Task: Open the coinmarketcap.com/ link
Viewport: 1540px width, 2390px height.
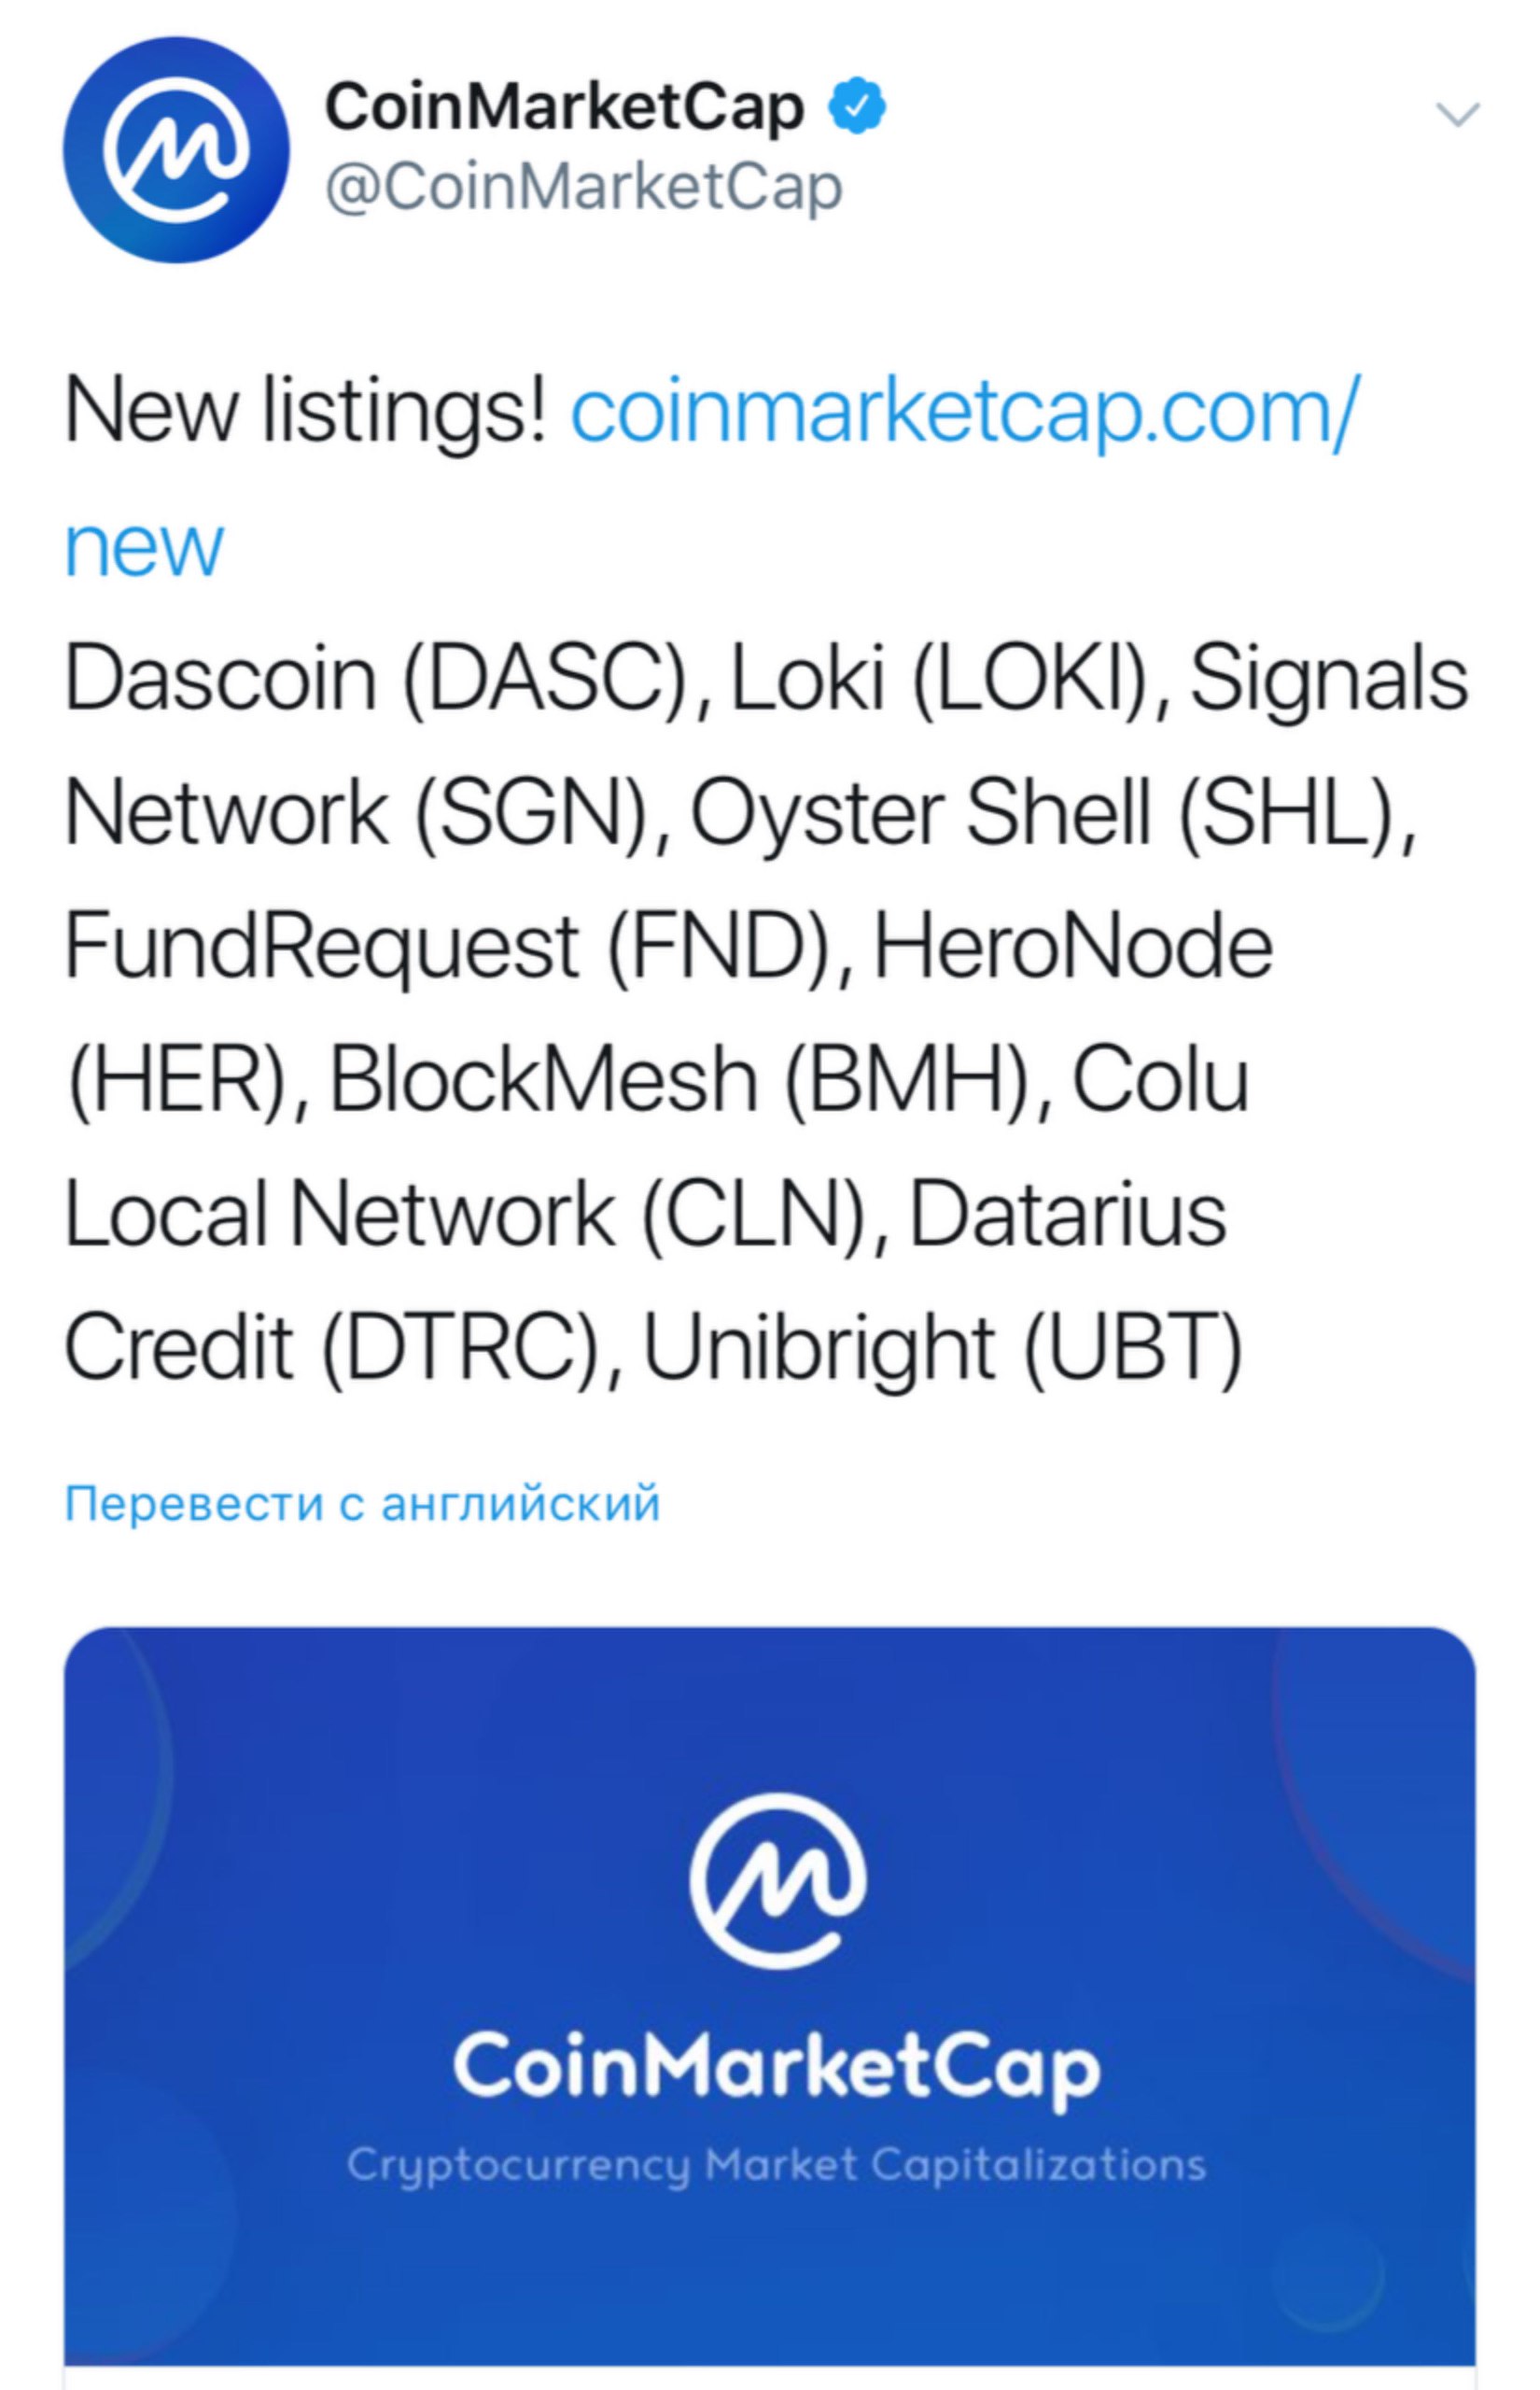Action: [964, 412]
